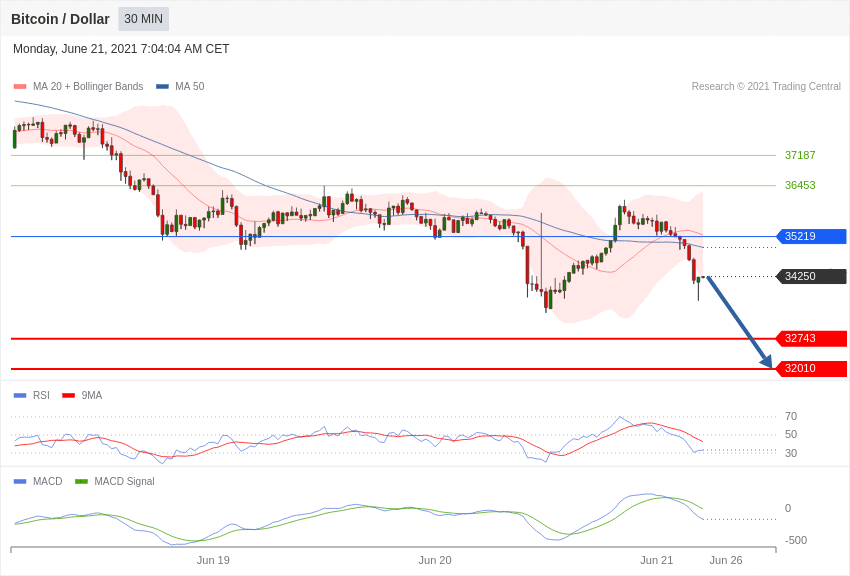The height and width of the screenshot is (576, 850).
Task: Click the MACD blue legend marker
Action: pos(20,481)
